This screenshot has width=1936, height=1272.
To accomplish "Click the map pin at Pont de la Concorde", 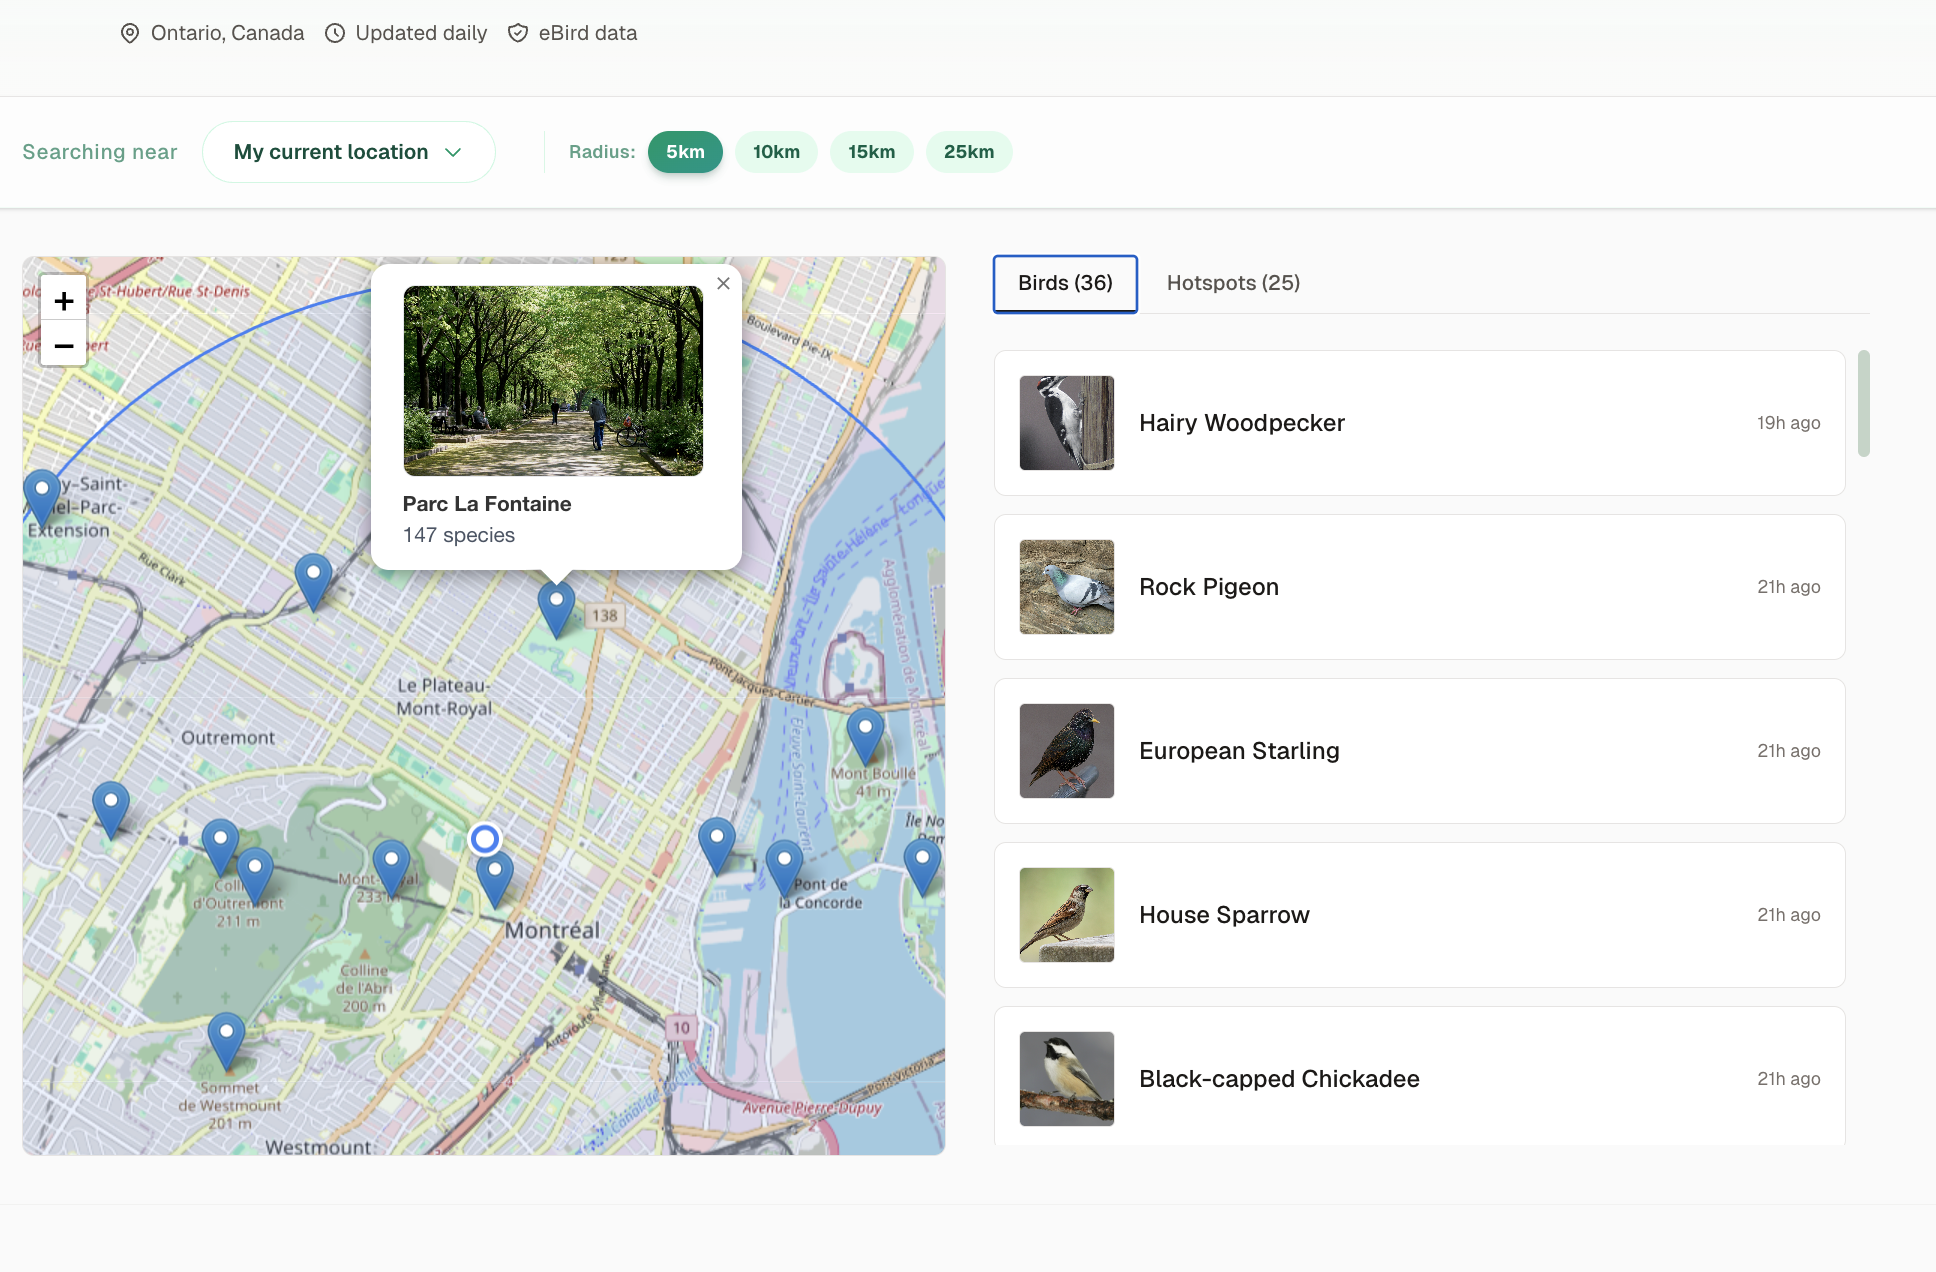I will pyautogui.click(x=784, y=864).
